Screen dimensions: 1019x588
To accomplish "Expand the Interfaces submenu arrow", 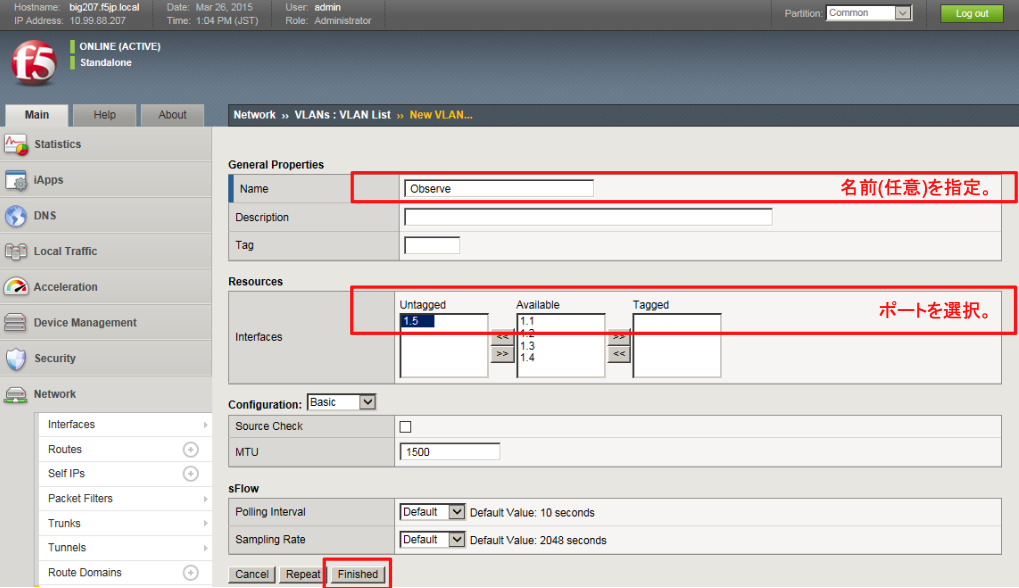I will point(205,425).
